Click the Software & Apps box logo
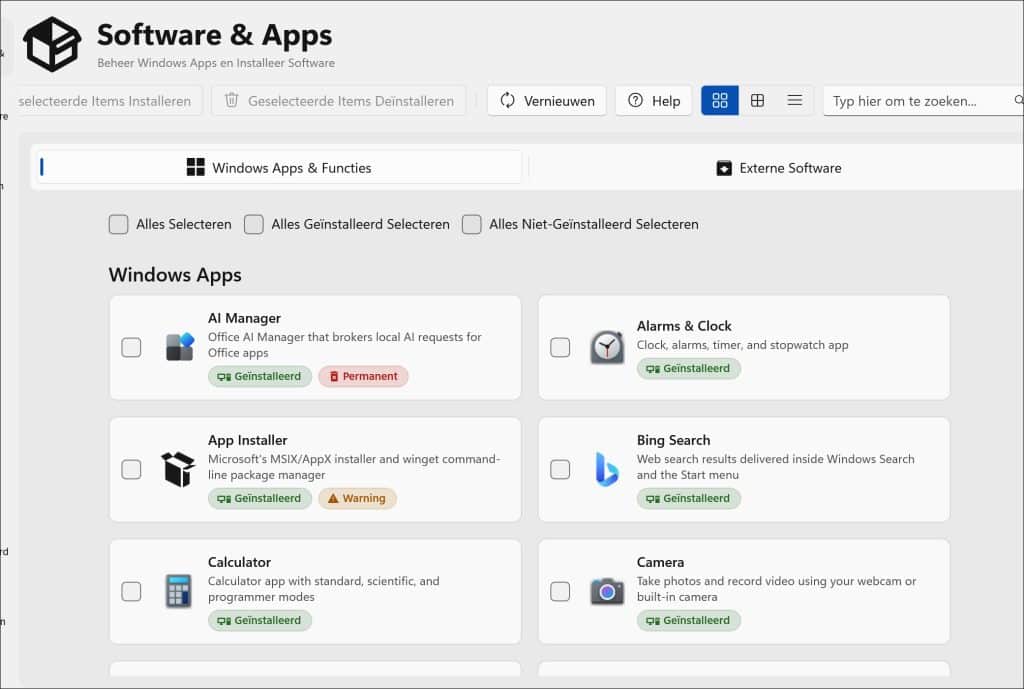The image size is (1024, 689). click(x=52, y=44)
